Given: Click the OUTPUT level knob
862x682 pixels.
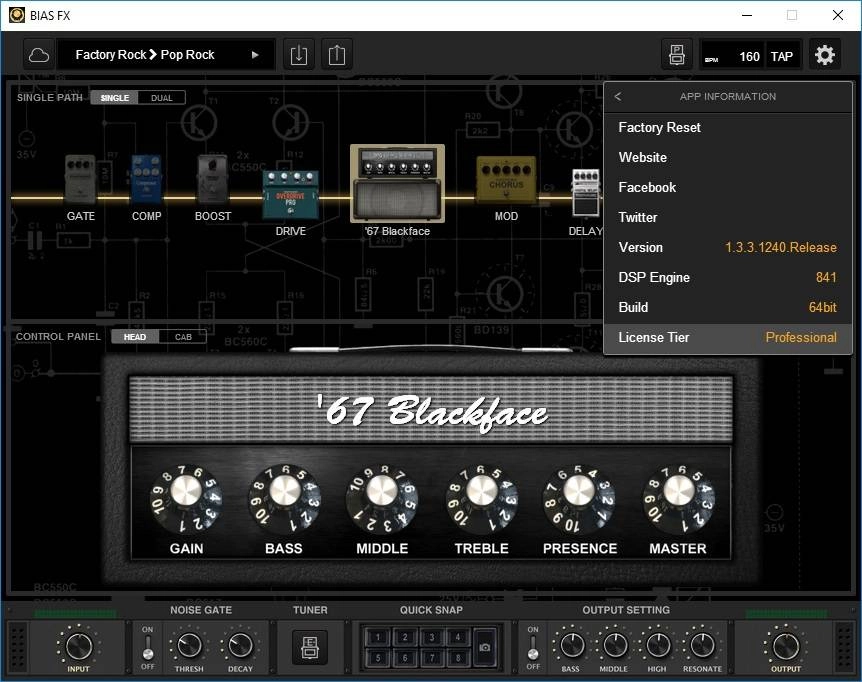Looking at the screenshot, I should (x=786, y=646).
